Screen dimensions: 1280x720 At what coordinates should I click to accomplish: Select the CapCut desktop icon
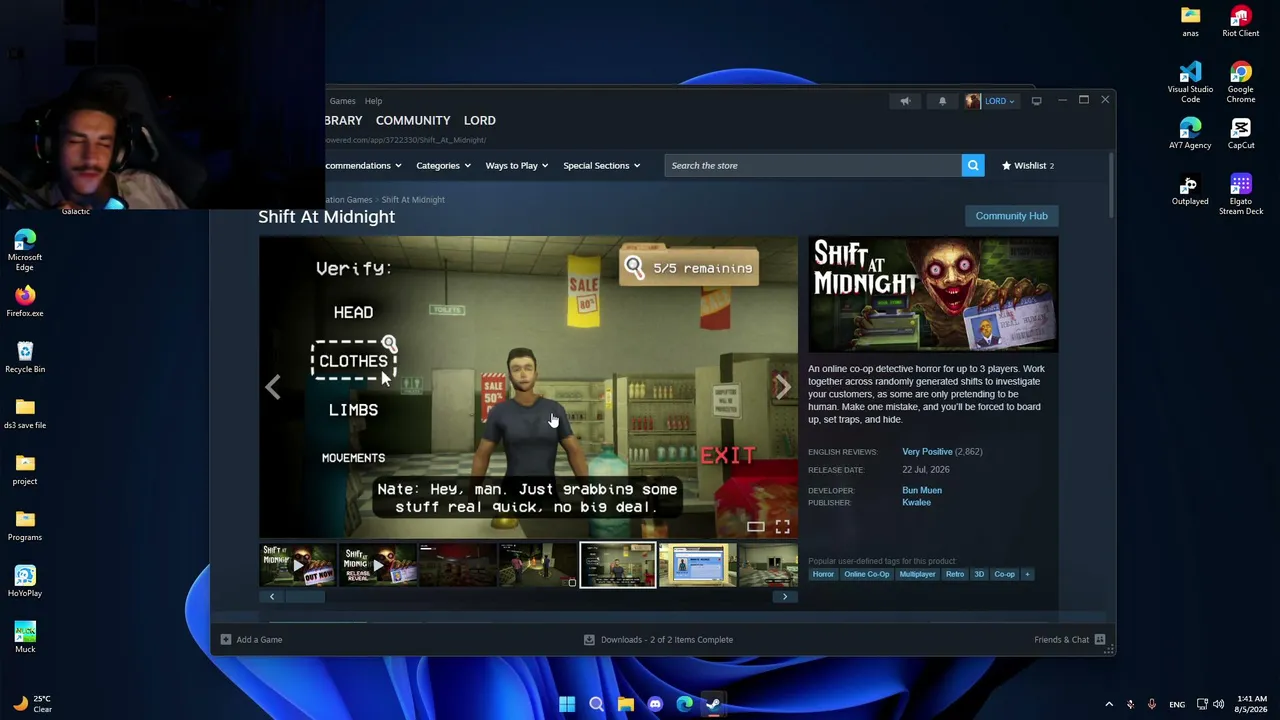[x=1241, y=134]
